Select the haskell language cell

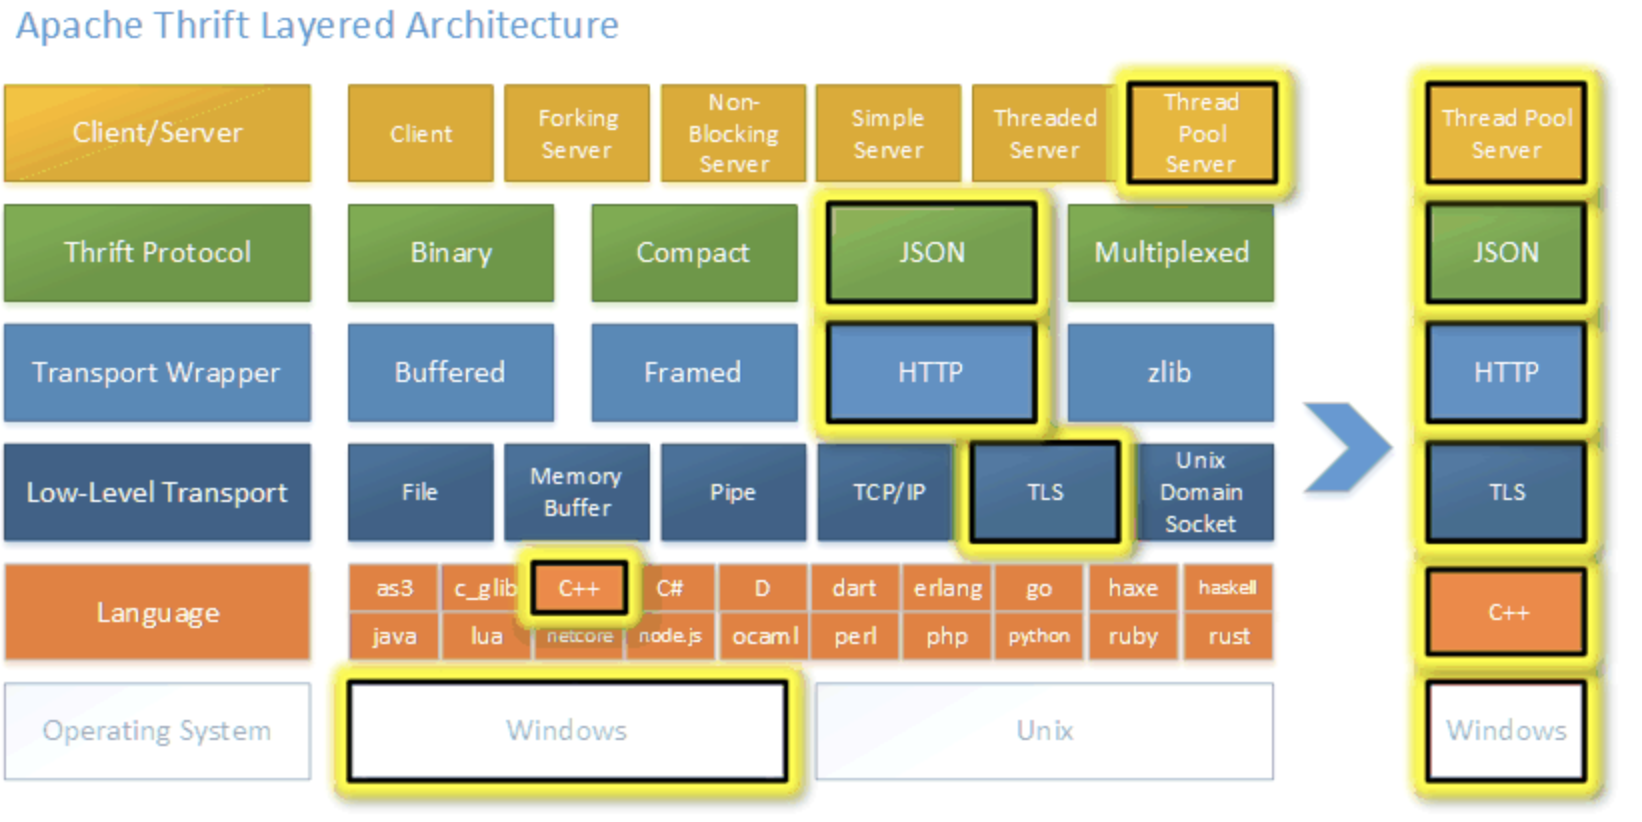pyautogui.click(x=1228, y=588)
